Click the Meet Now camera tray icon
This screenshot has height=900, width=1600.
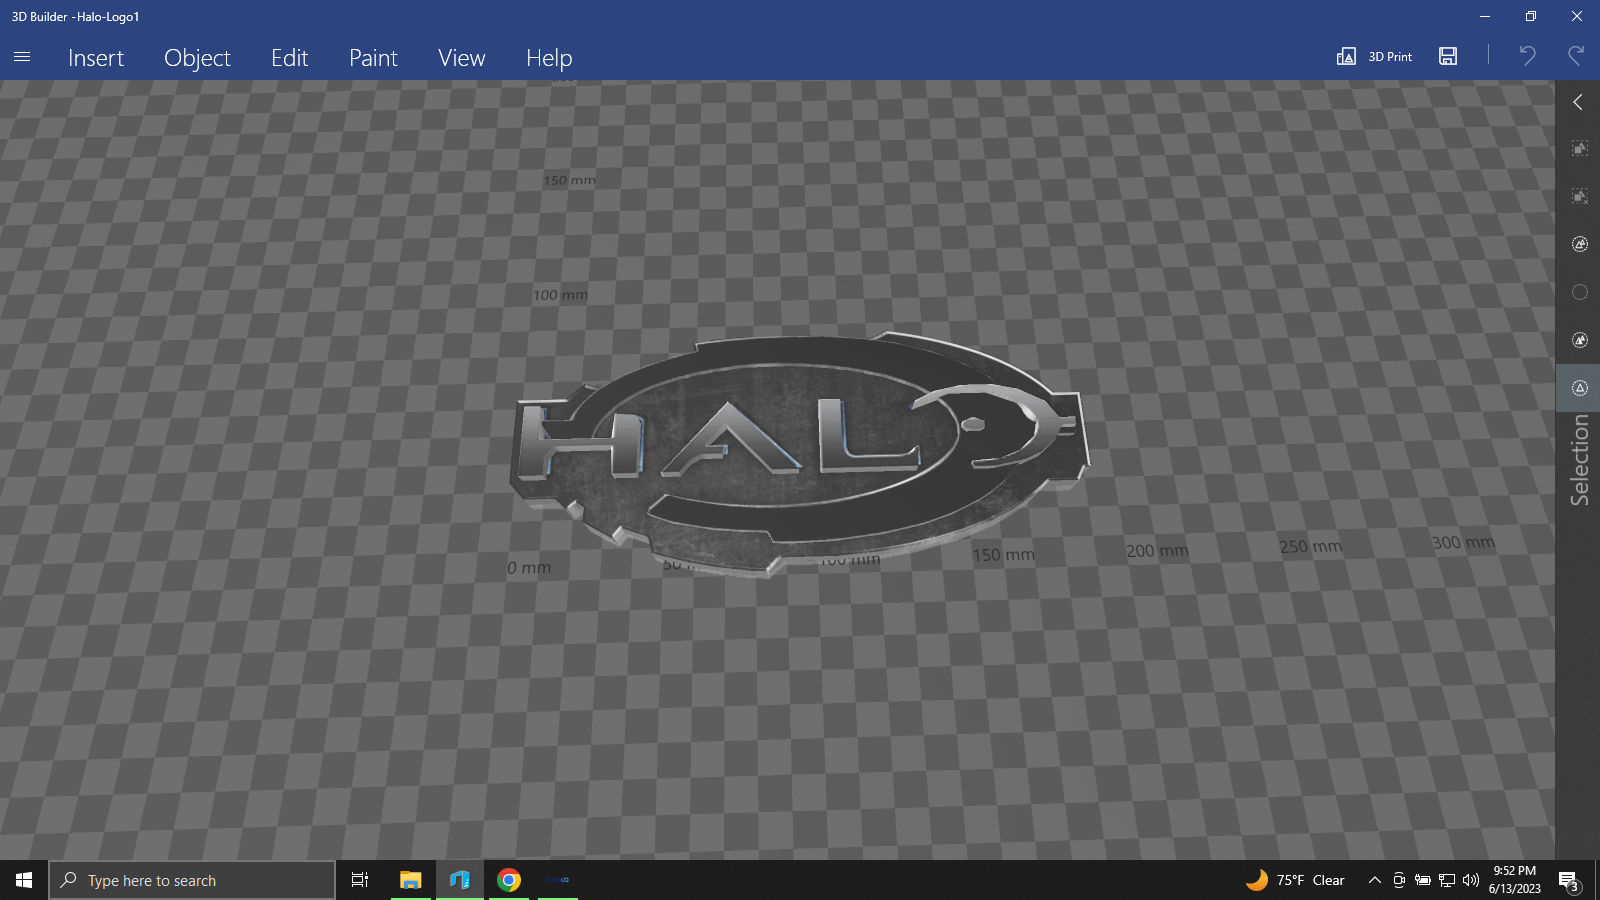(1399, 880)
